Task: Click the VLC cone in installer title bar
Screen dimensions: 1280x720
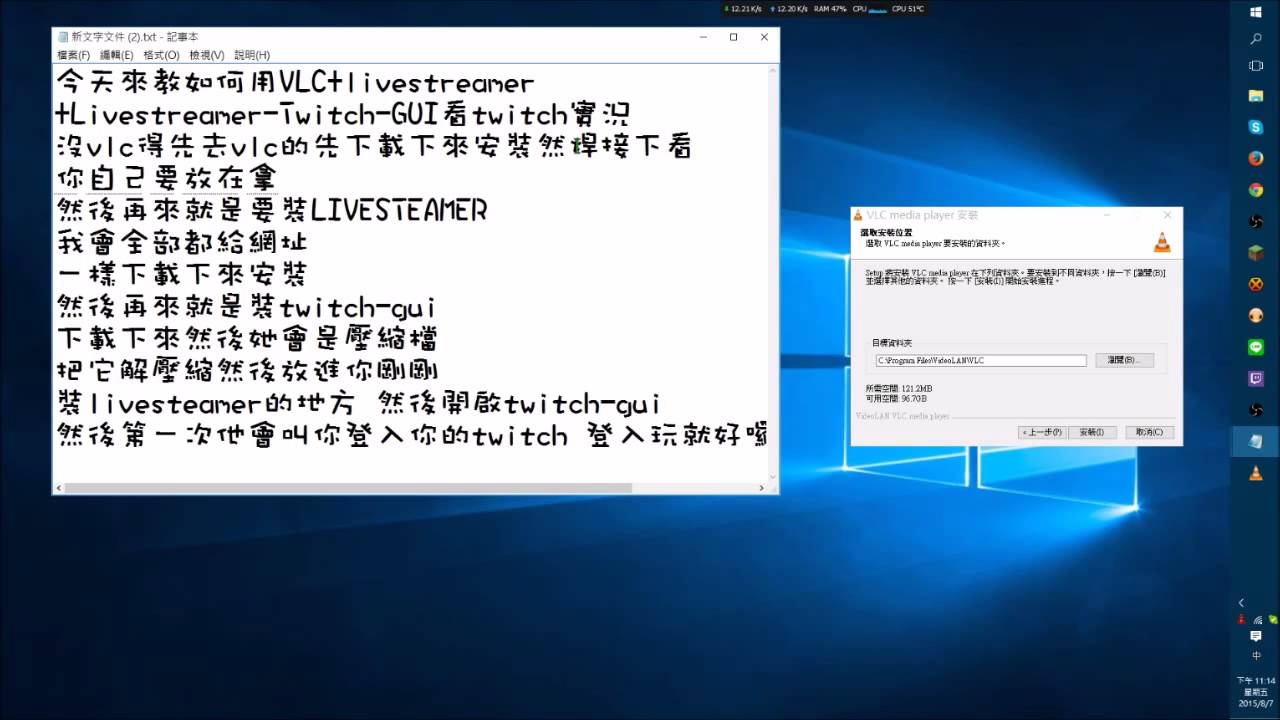Action: point(858,215)
